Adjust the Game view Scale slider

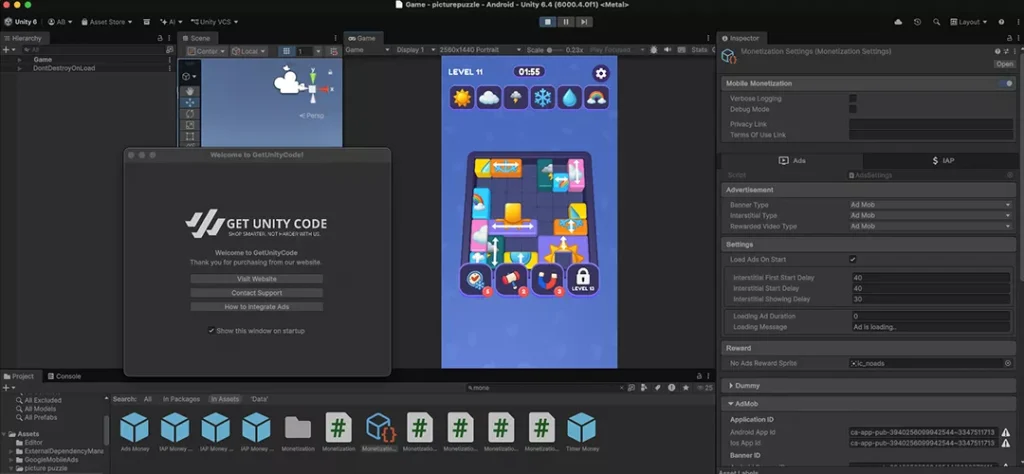click(555, 50)
